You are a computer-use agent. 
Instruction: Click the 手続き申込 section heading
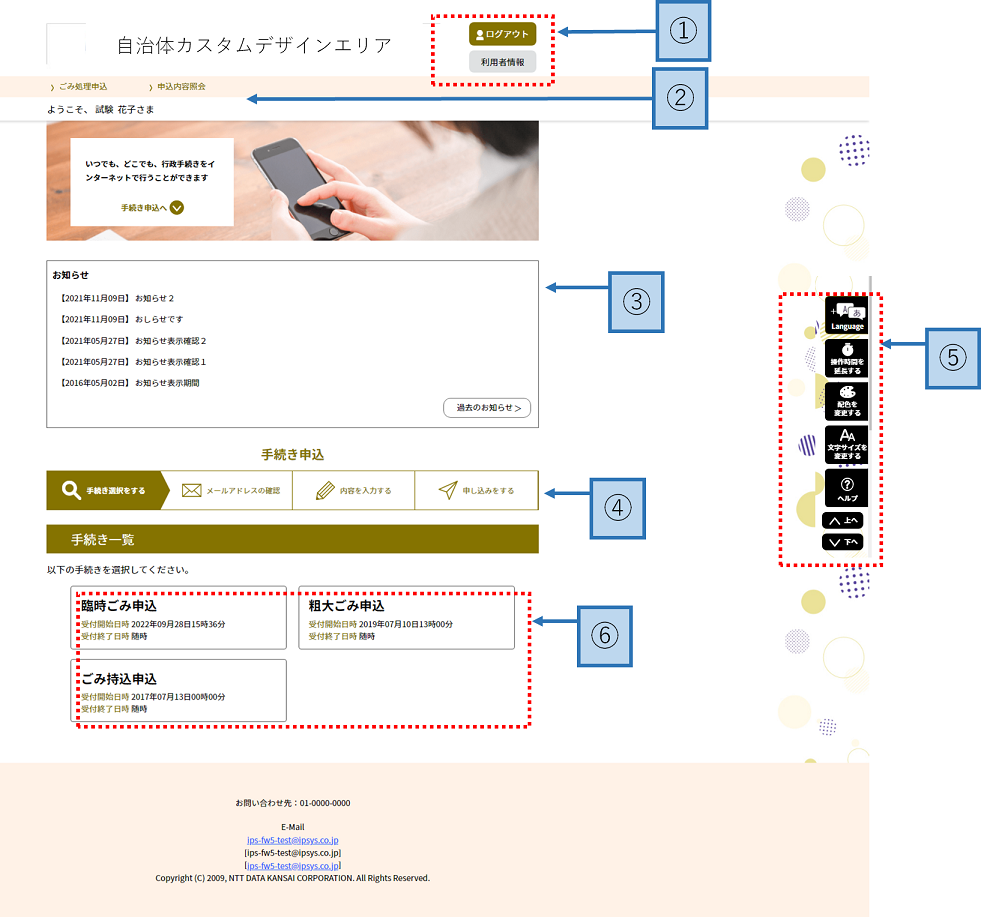click(x=292, y=455)
